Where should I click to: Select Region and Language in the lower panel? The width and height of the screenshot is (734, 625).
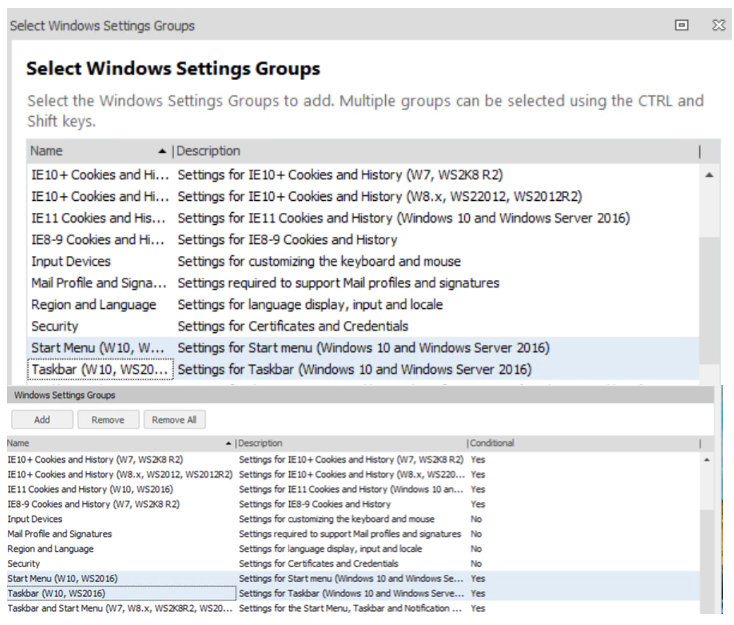pos(353,549)
